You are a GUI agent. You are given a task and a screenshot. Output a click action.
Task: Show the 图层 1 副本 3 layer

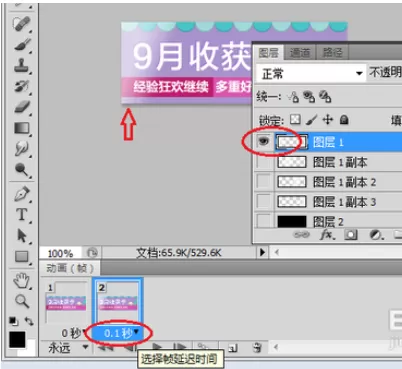coord(264,201)
